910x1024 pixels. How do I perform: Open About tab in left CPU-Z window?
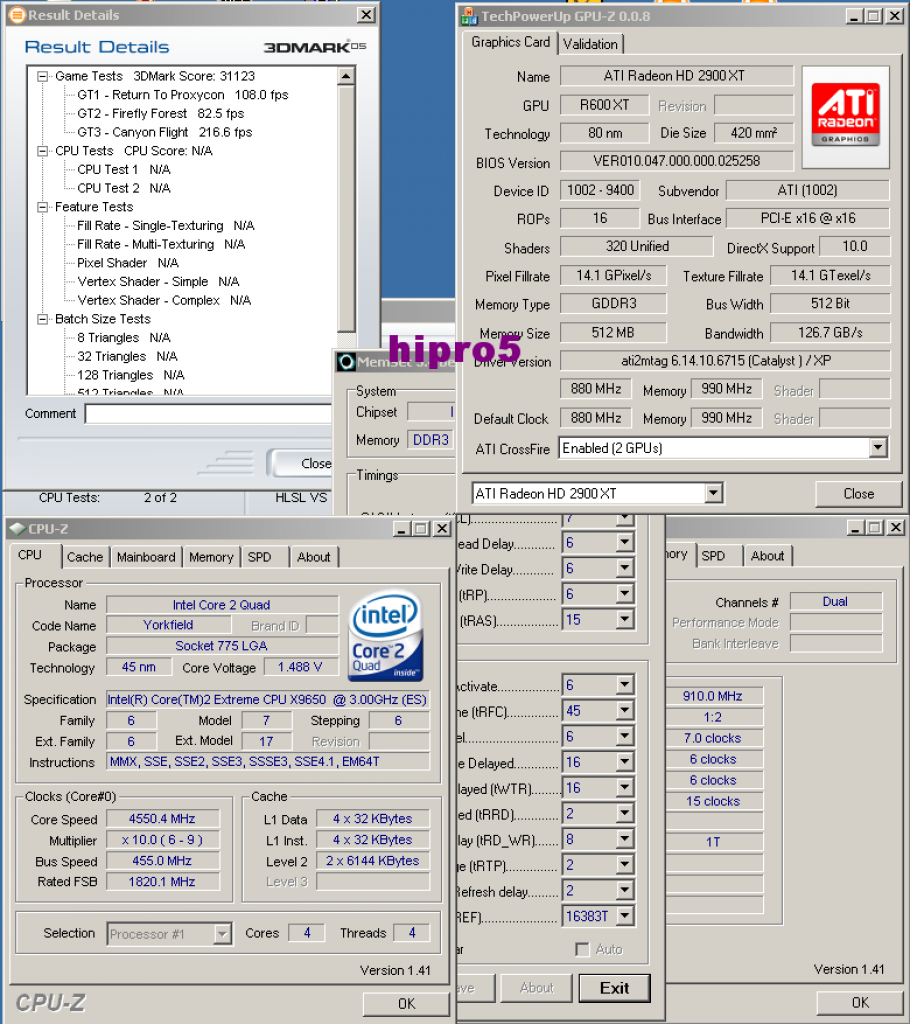[x=314, y=557]
